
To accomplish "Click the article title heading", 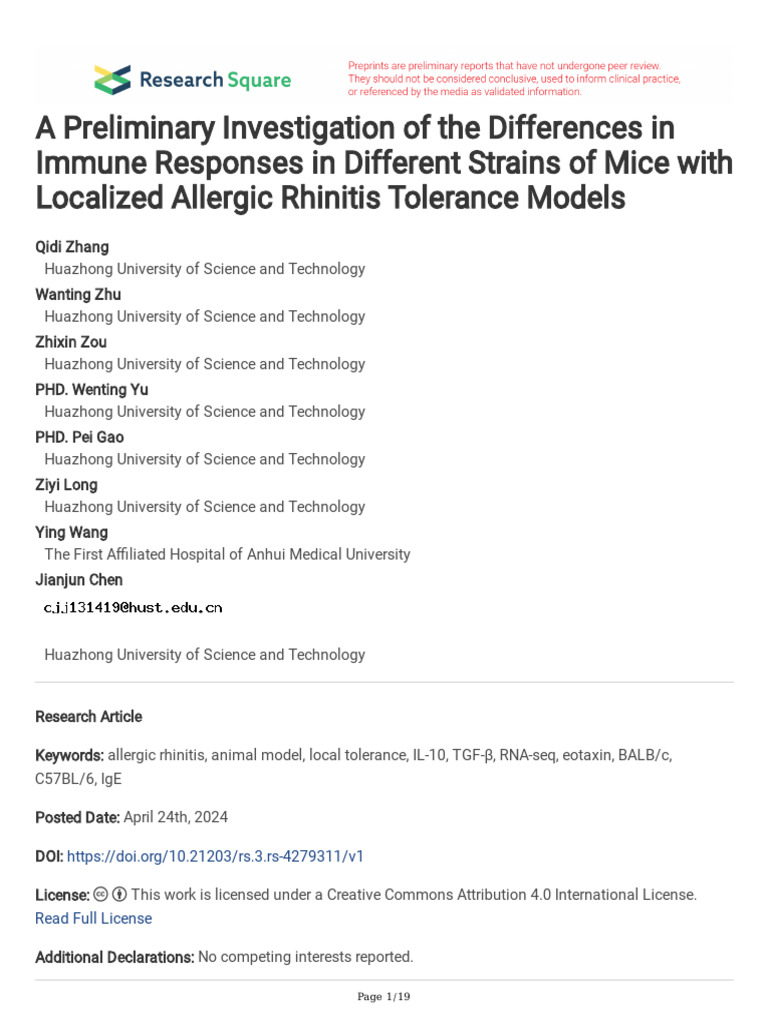I will [384, 163].
